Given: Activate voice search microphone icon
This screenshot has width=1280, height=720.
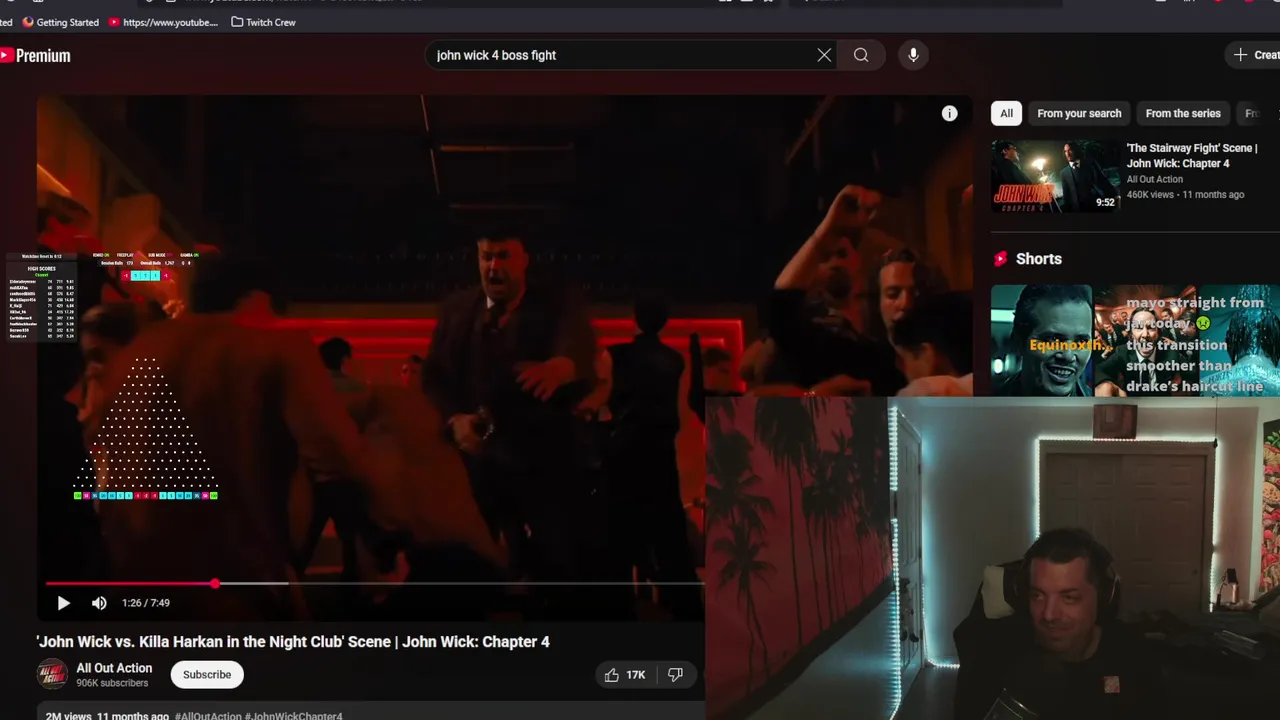Looking at the screenshot, I should pyautogui.click(x=913, y=55).
